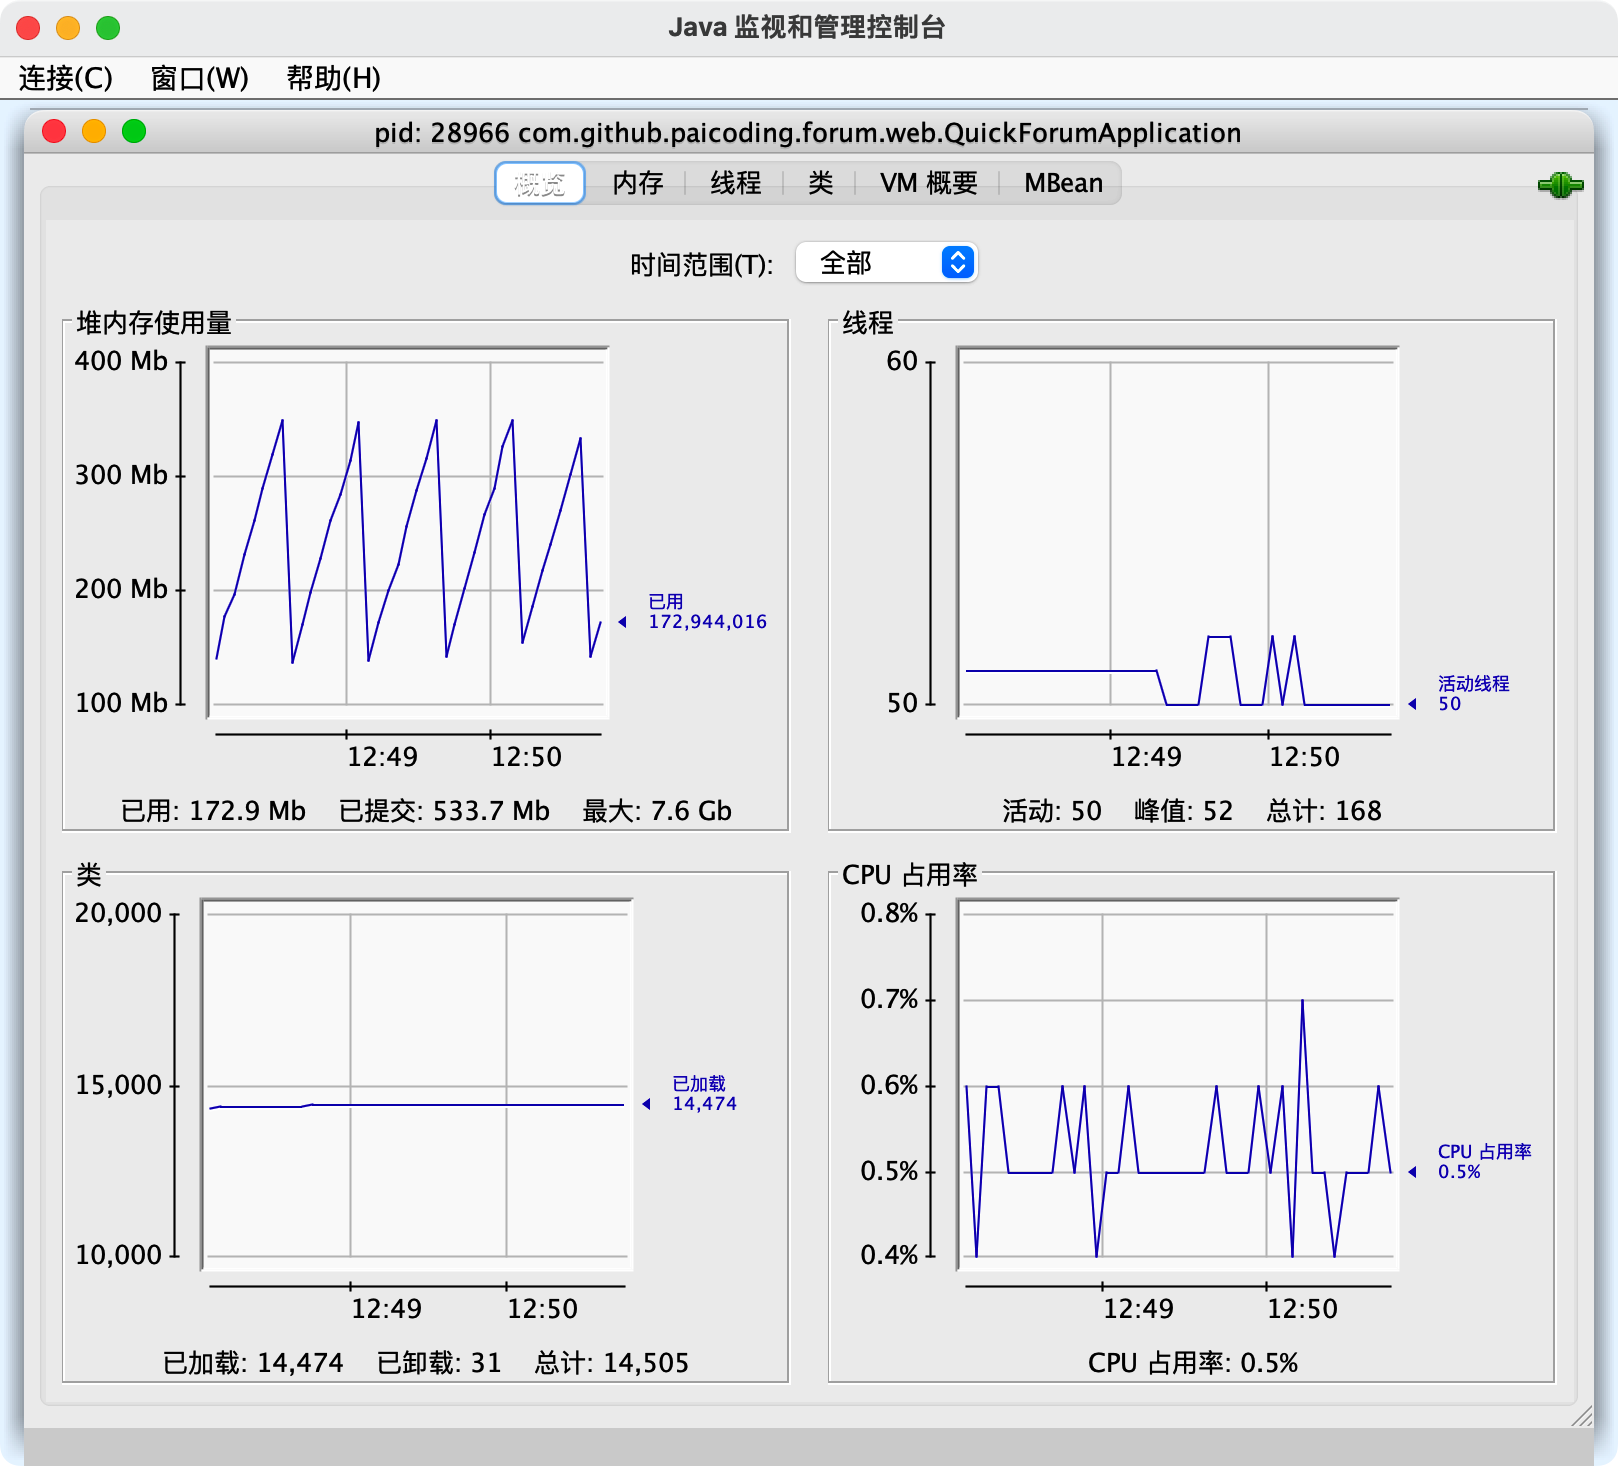
Task: Select the 概览 tab
Action: pyautogui.click(x=540, y=184)
